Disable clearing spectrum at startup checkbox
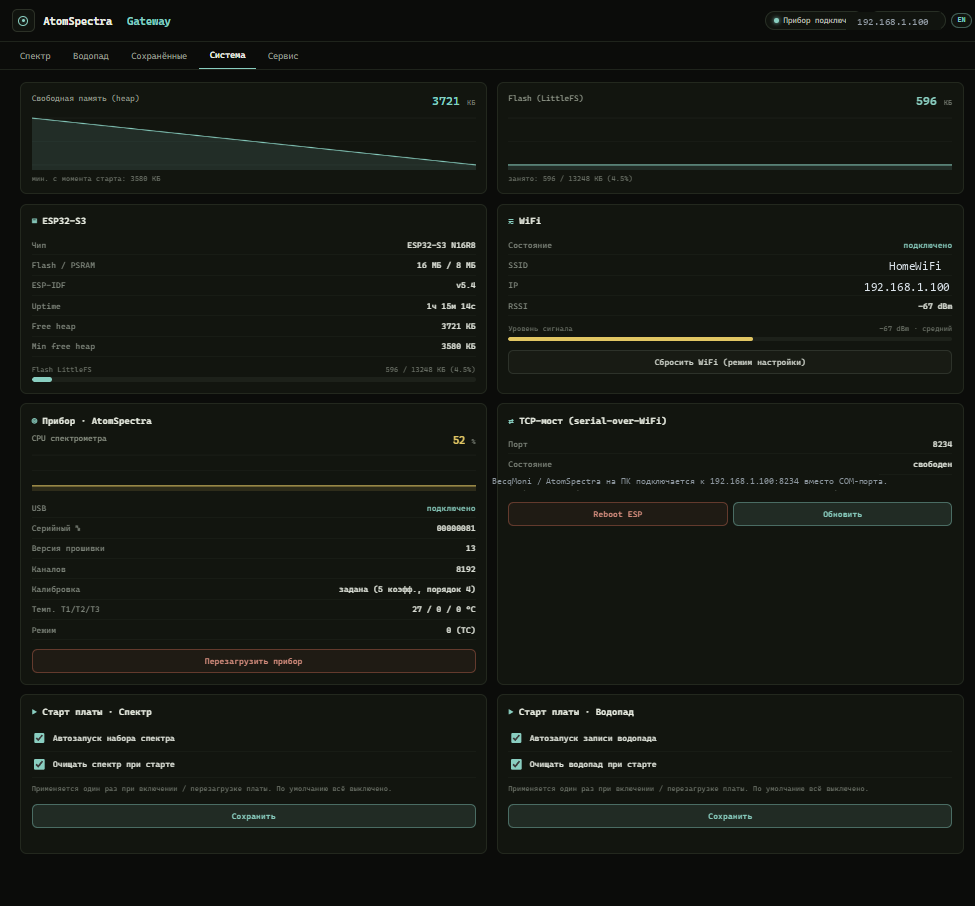Screen dimensions: 975x906 [39, 764]
